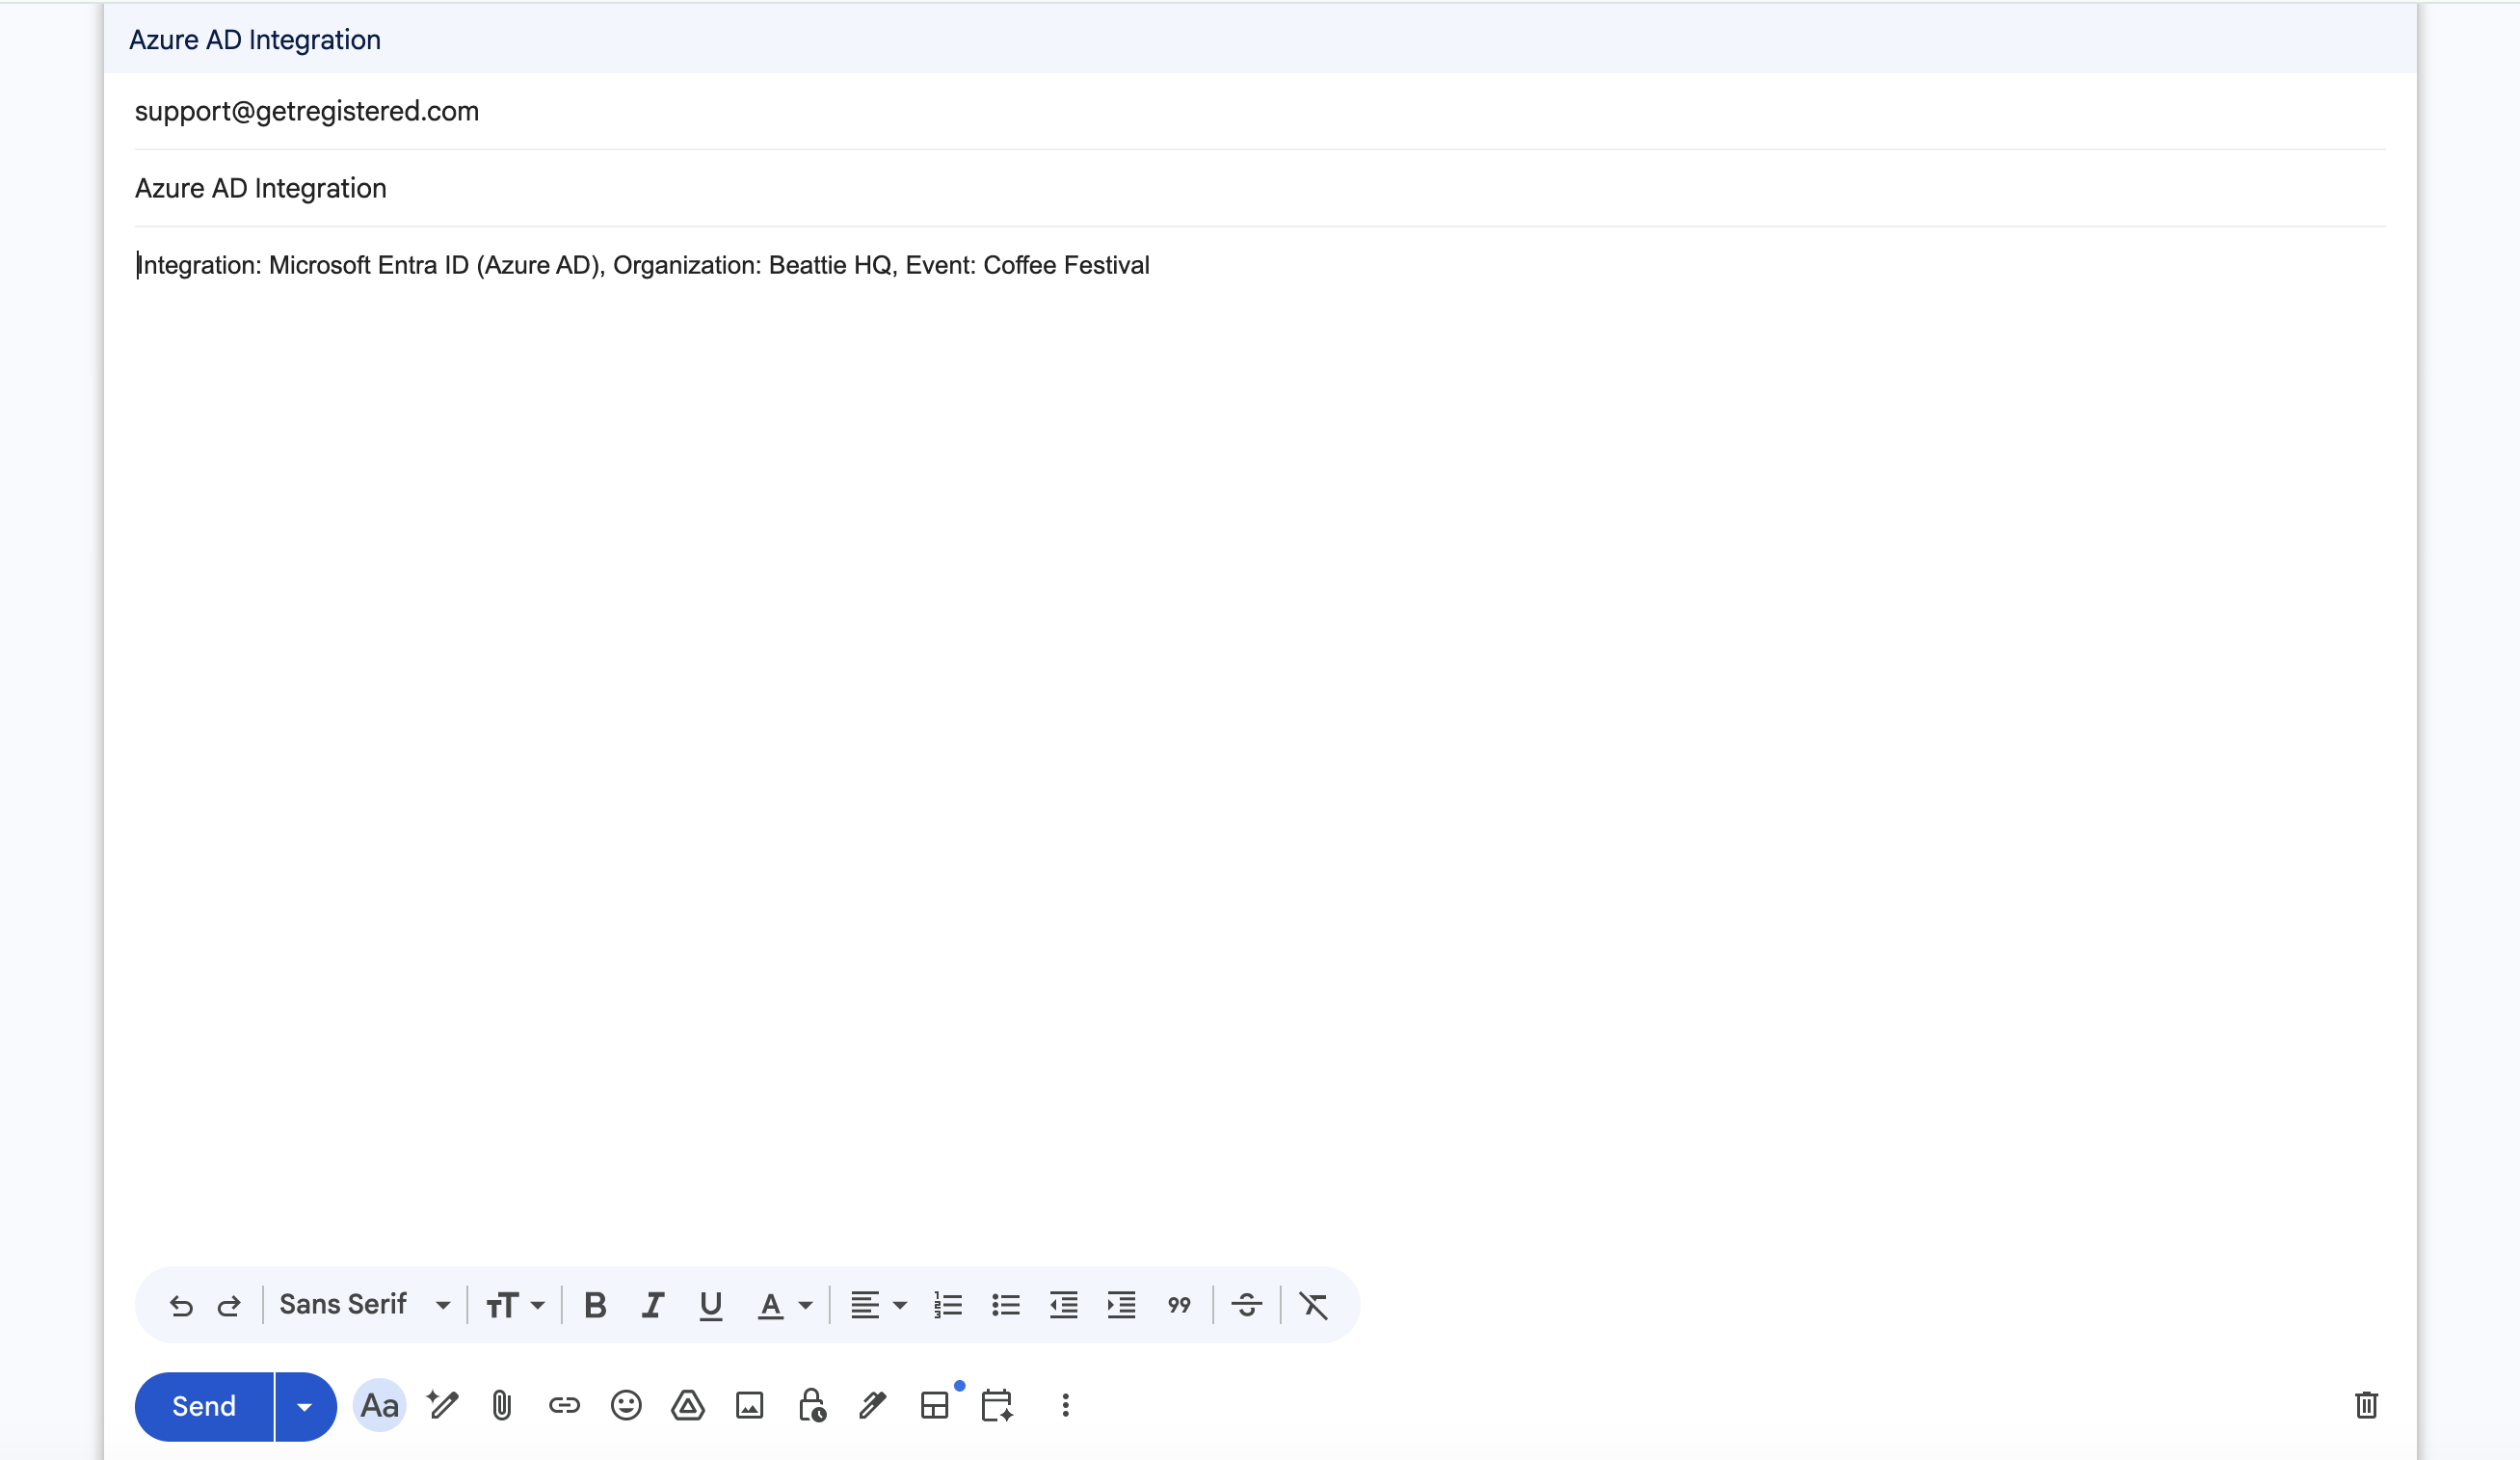
Task: Insert files using Google Drive icon
Action: [688, 1405]
